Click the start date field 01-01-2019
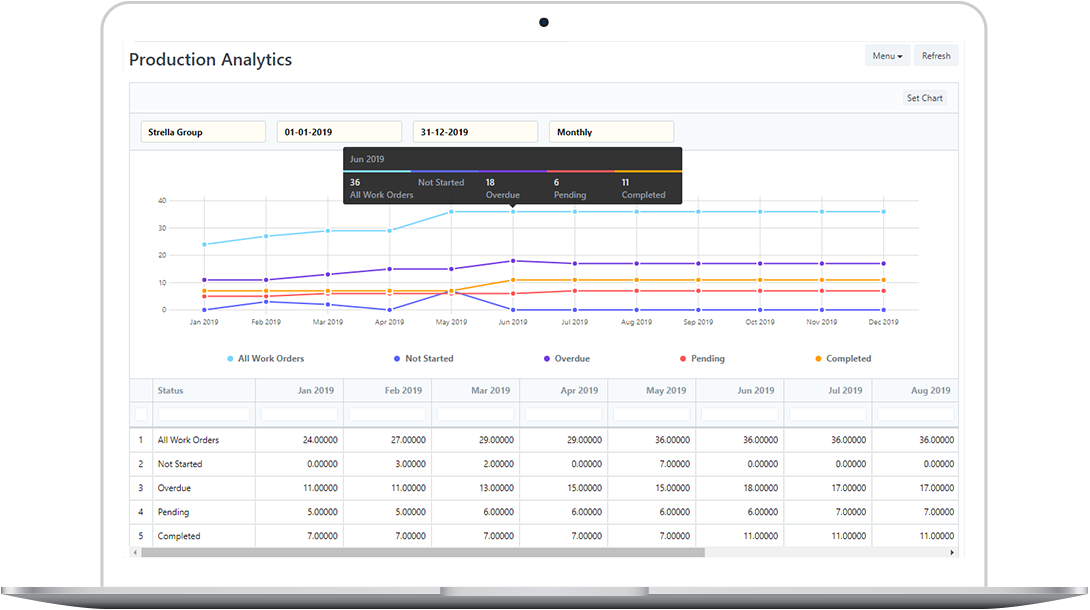The image size is (1090, 610). pyautogui.click(x=339, y=132)
